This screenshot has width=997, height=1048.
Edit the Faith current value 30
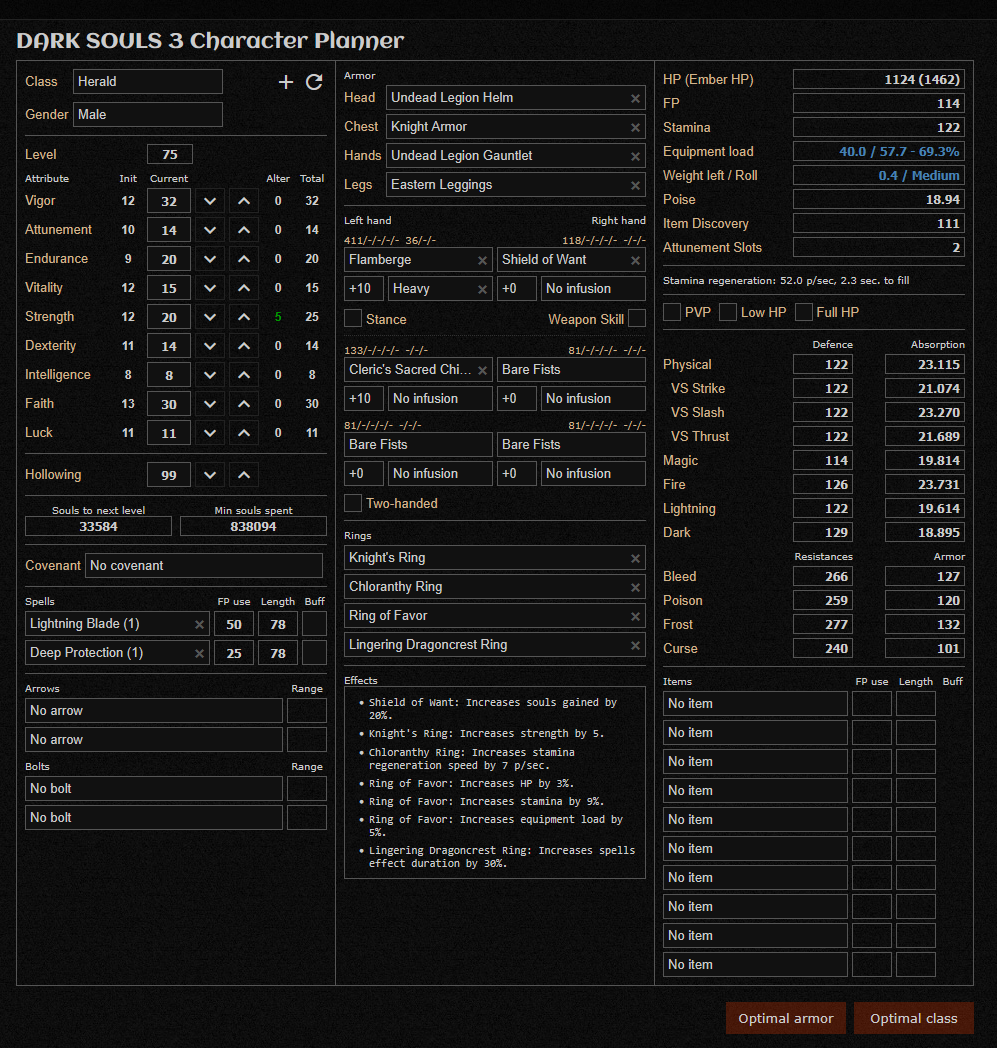(169, 404)
